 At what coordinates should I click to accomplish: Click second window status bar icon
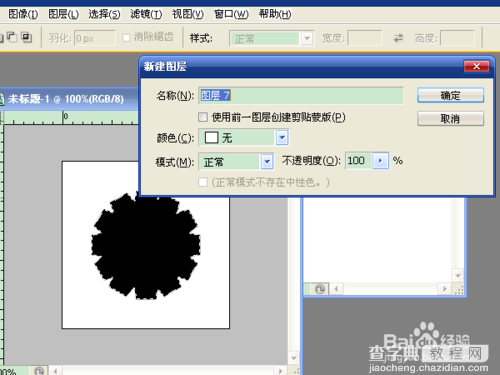320,289
